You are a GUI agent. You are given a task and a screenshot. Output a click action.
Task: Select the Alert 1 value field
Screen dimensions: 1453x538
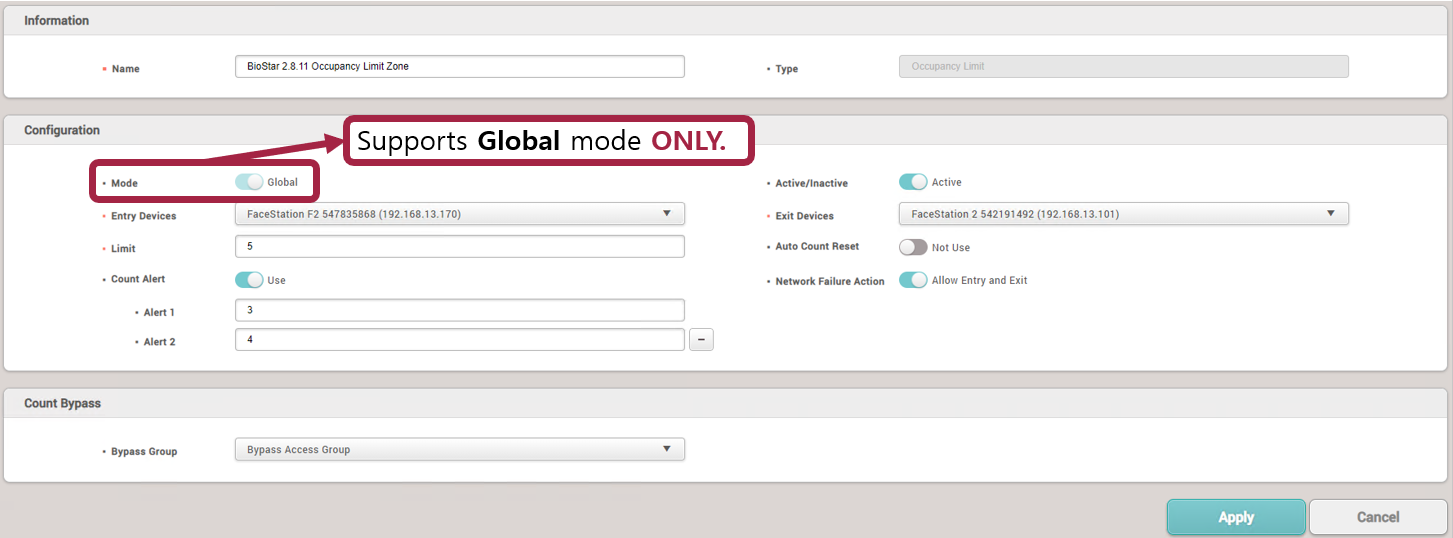pyautogui.click(x=459, y=310)
